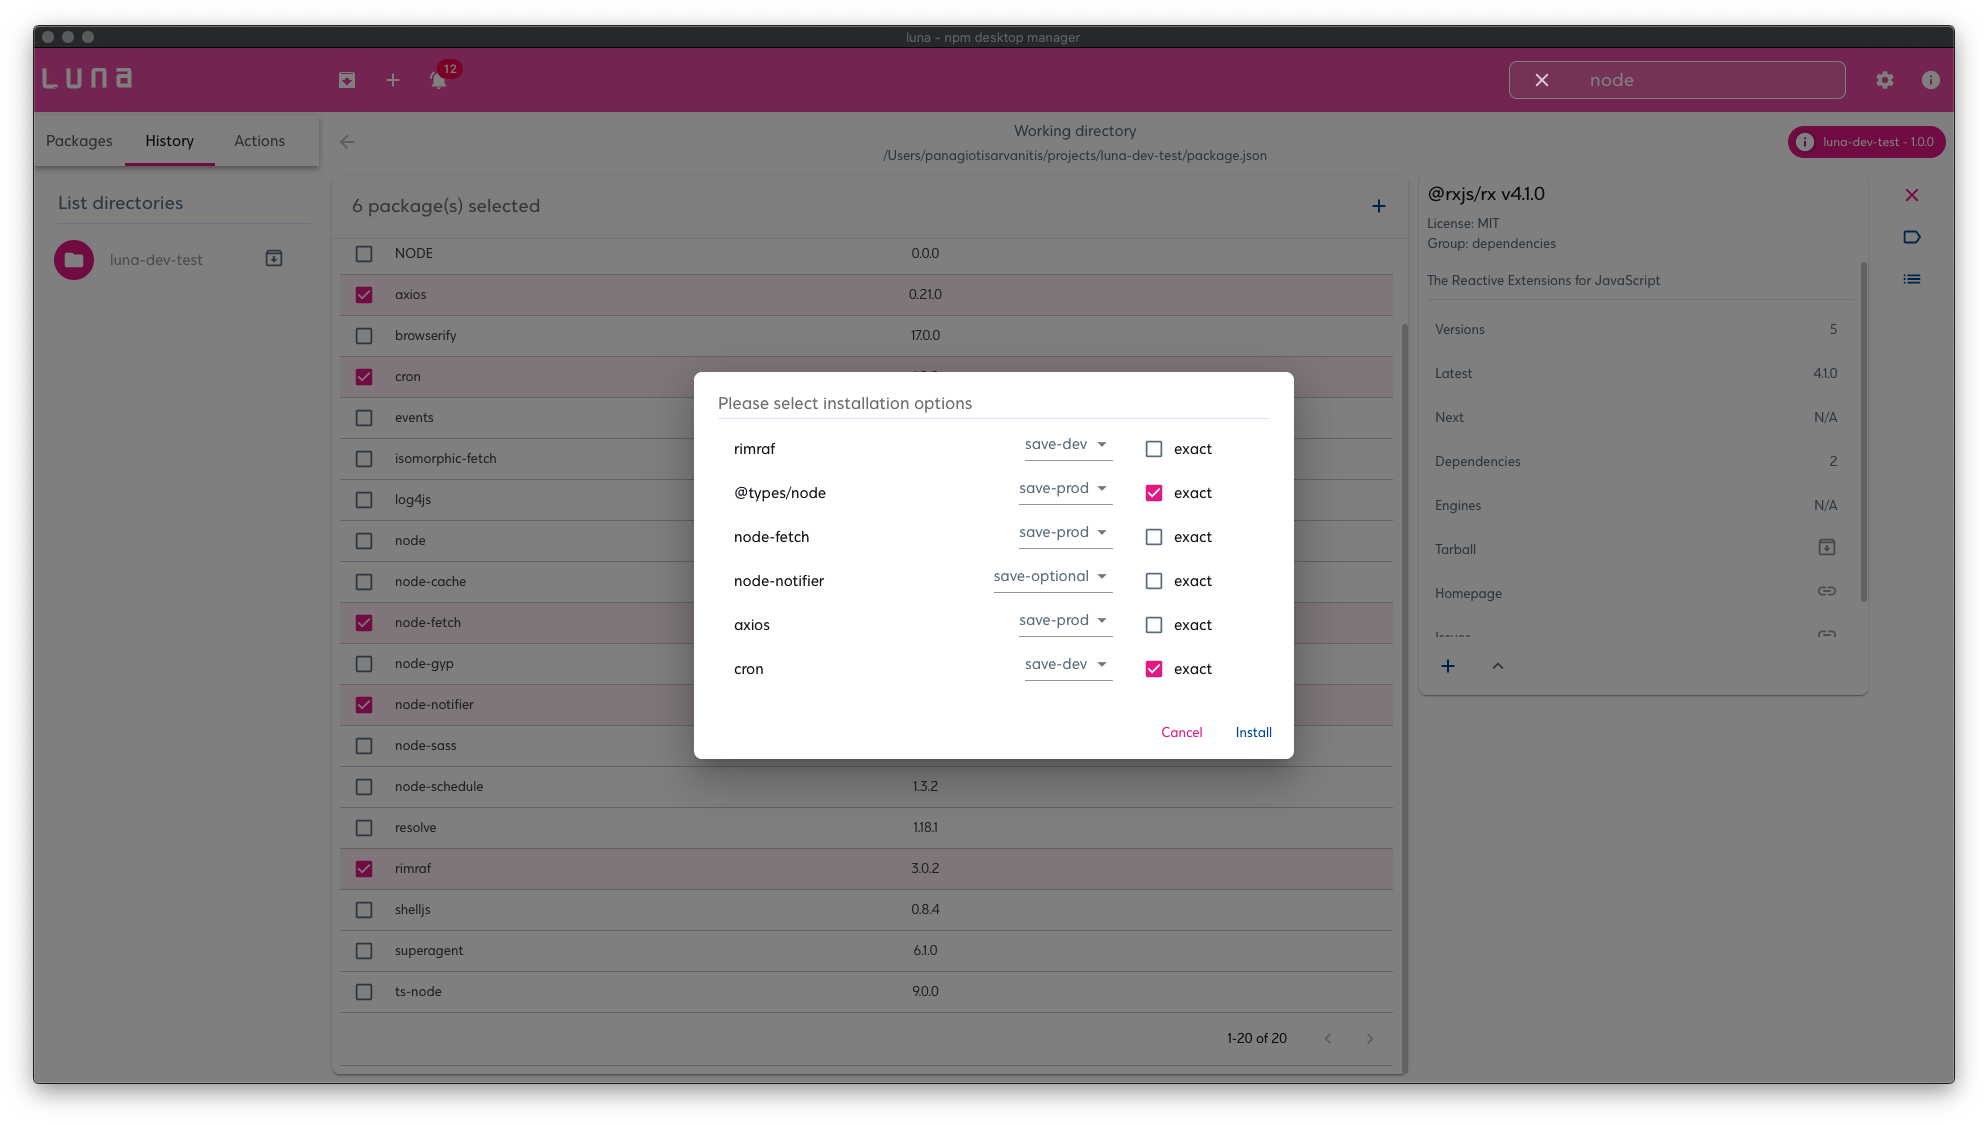Open the Homepage link icon
1988x1125 pixels.
pyautogui.click(x=1826, y=592)
